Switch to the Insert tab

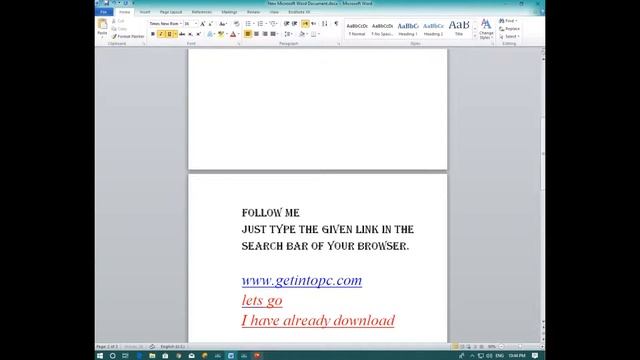(x=145, y=12)
